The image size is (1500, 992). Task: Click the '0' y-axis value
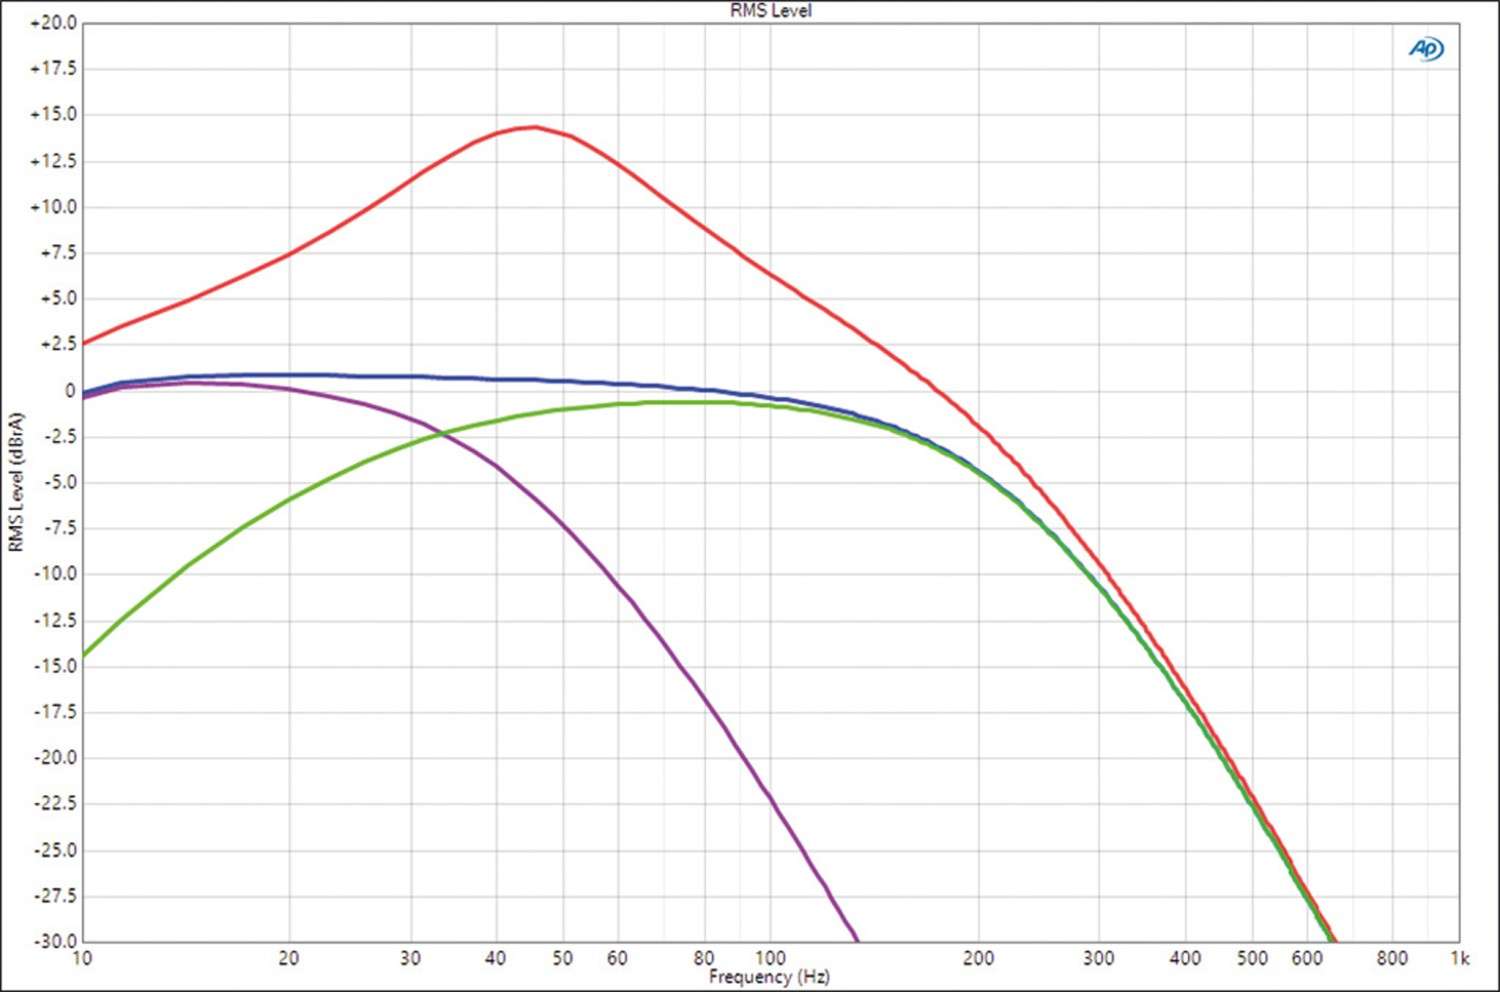(70, 391)
